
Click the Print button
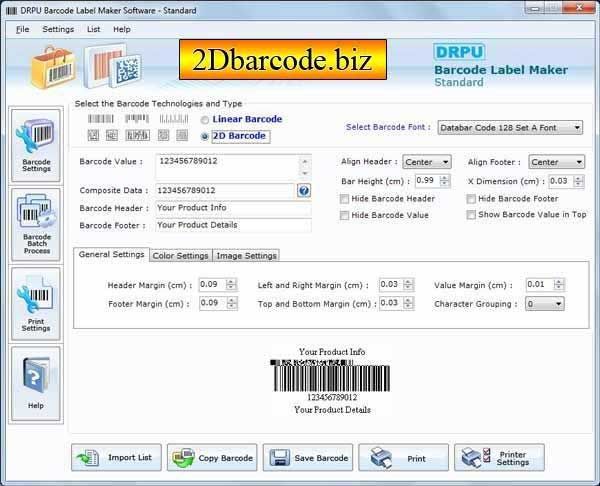[403, 457]
